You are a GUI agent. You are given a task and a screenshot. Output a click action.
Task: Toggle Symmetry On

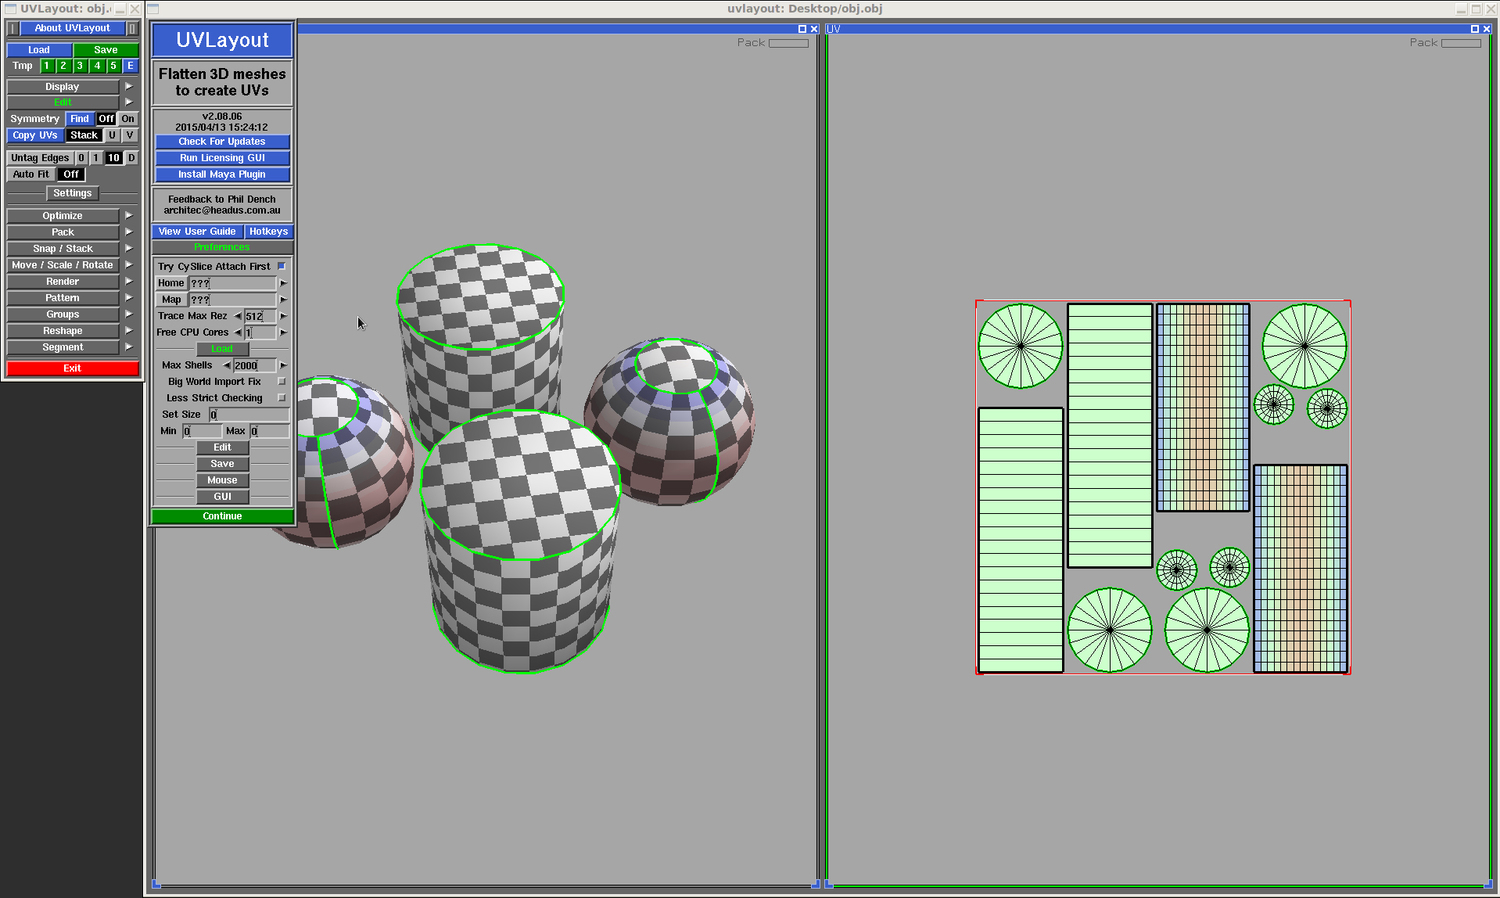(x=128, y=119)
